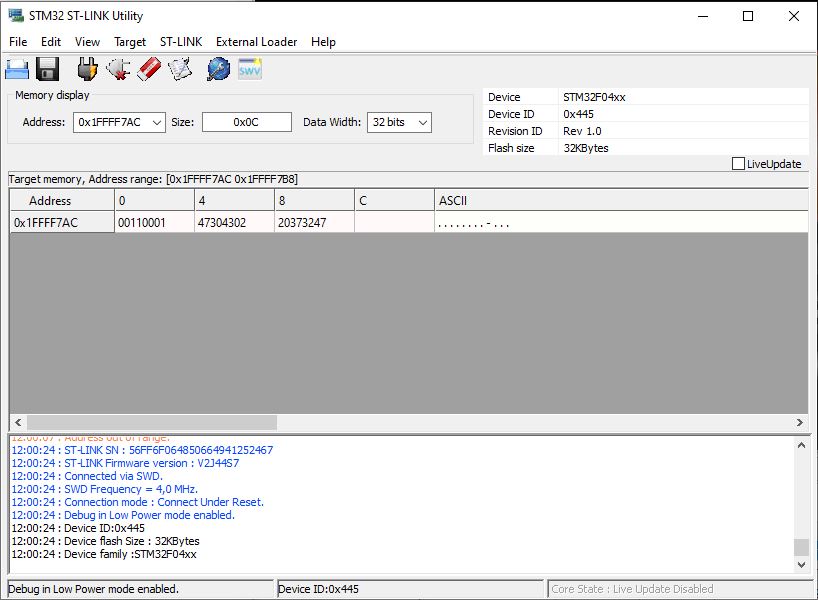818x600 pixels.
Task: Click the Device value STM32F04xx
Action: point(594,97)
